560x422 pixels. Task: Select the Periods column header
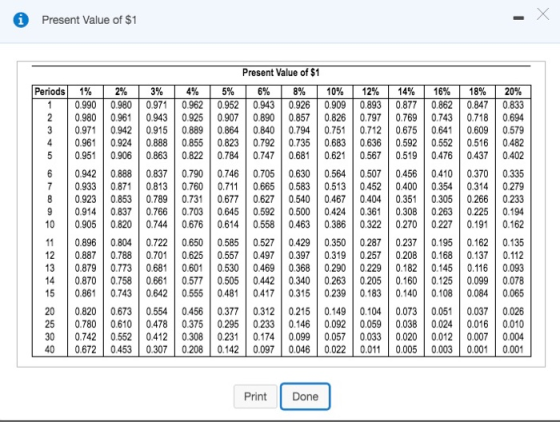[50, 92]
